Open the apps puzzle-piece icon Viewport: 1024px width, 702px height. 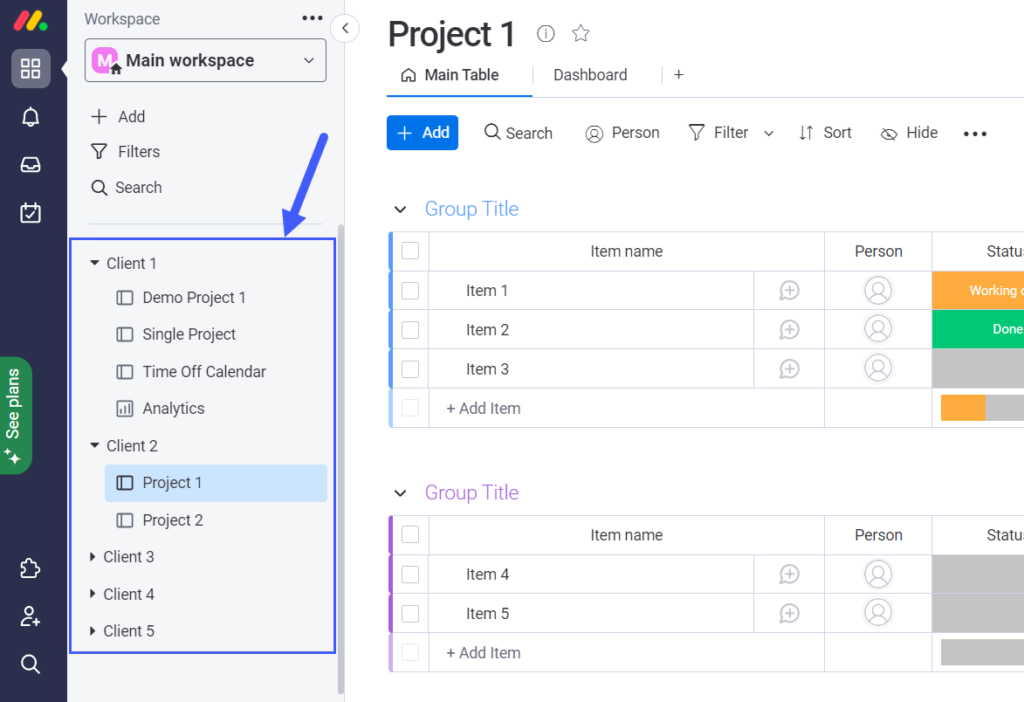[x=31, y=568]
